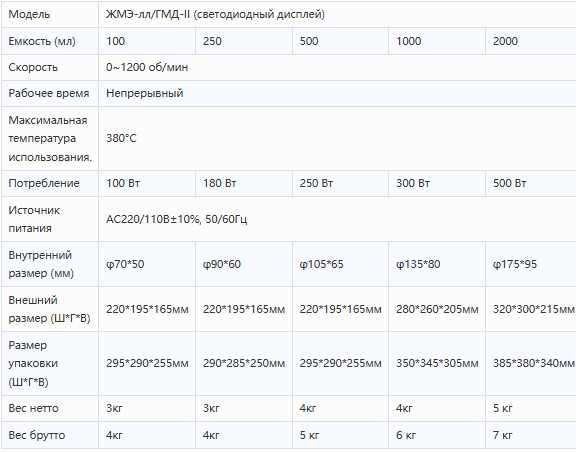Select the 280*260*205мм outer size cell
The image size is (579, 452).
point(437,309)
